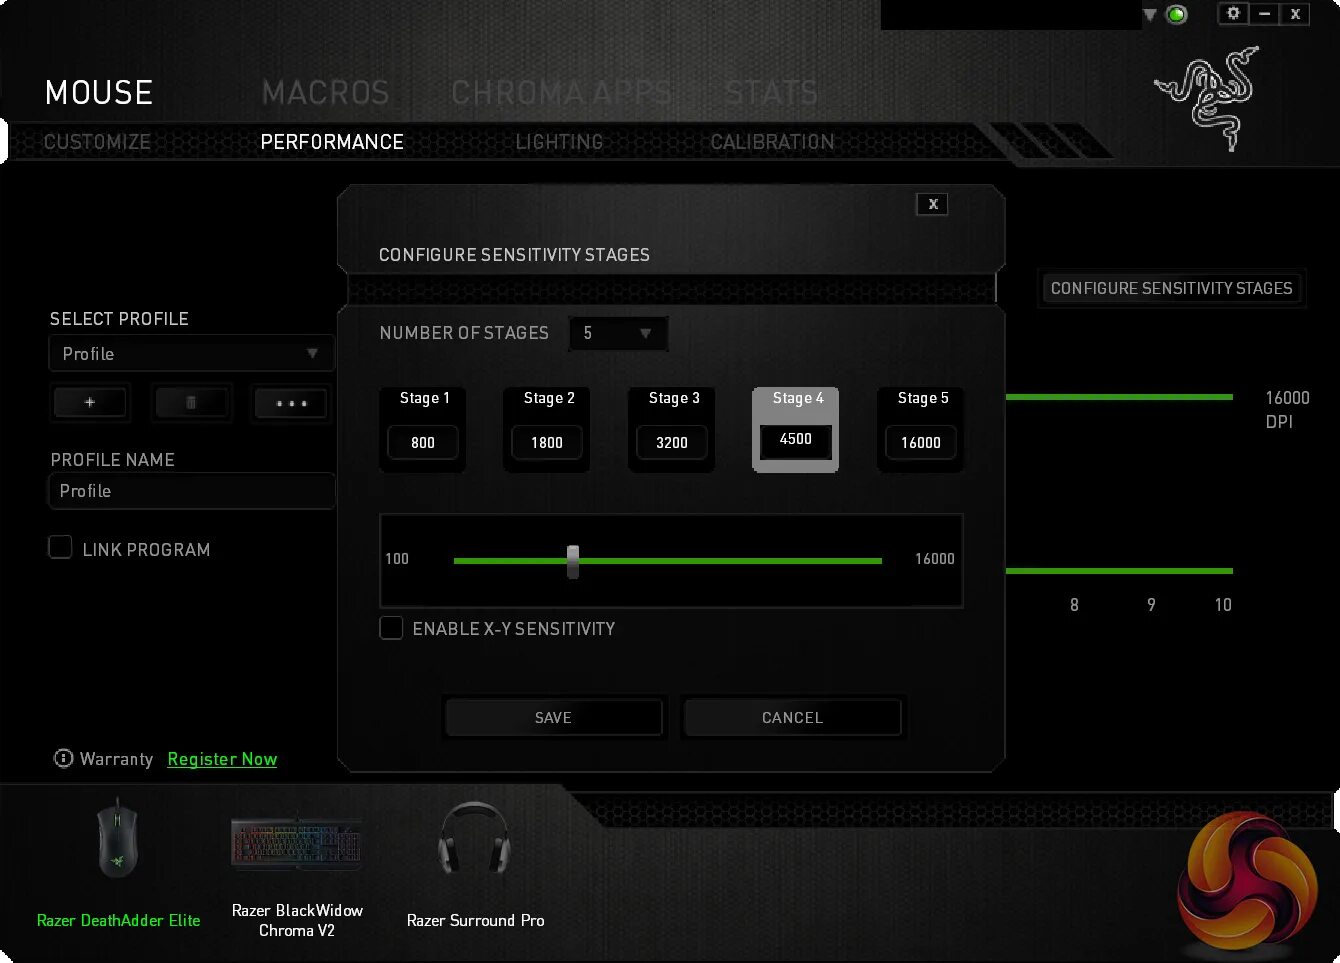Click Configure Sensitivity Stages button in main window

click(x=1171, y=288)
